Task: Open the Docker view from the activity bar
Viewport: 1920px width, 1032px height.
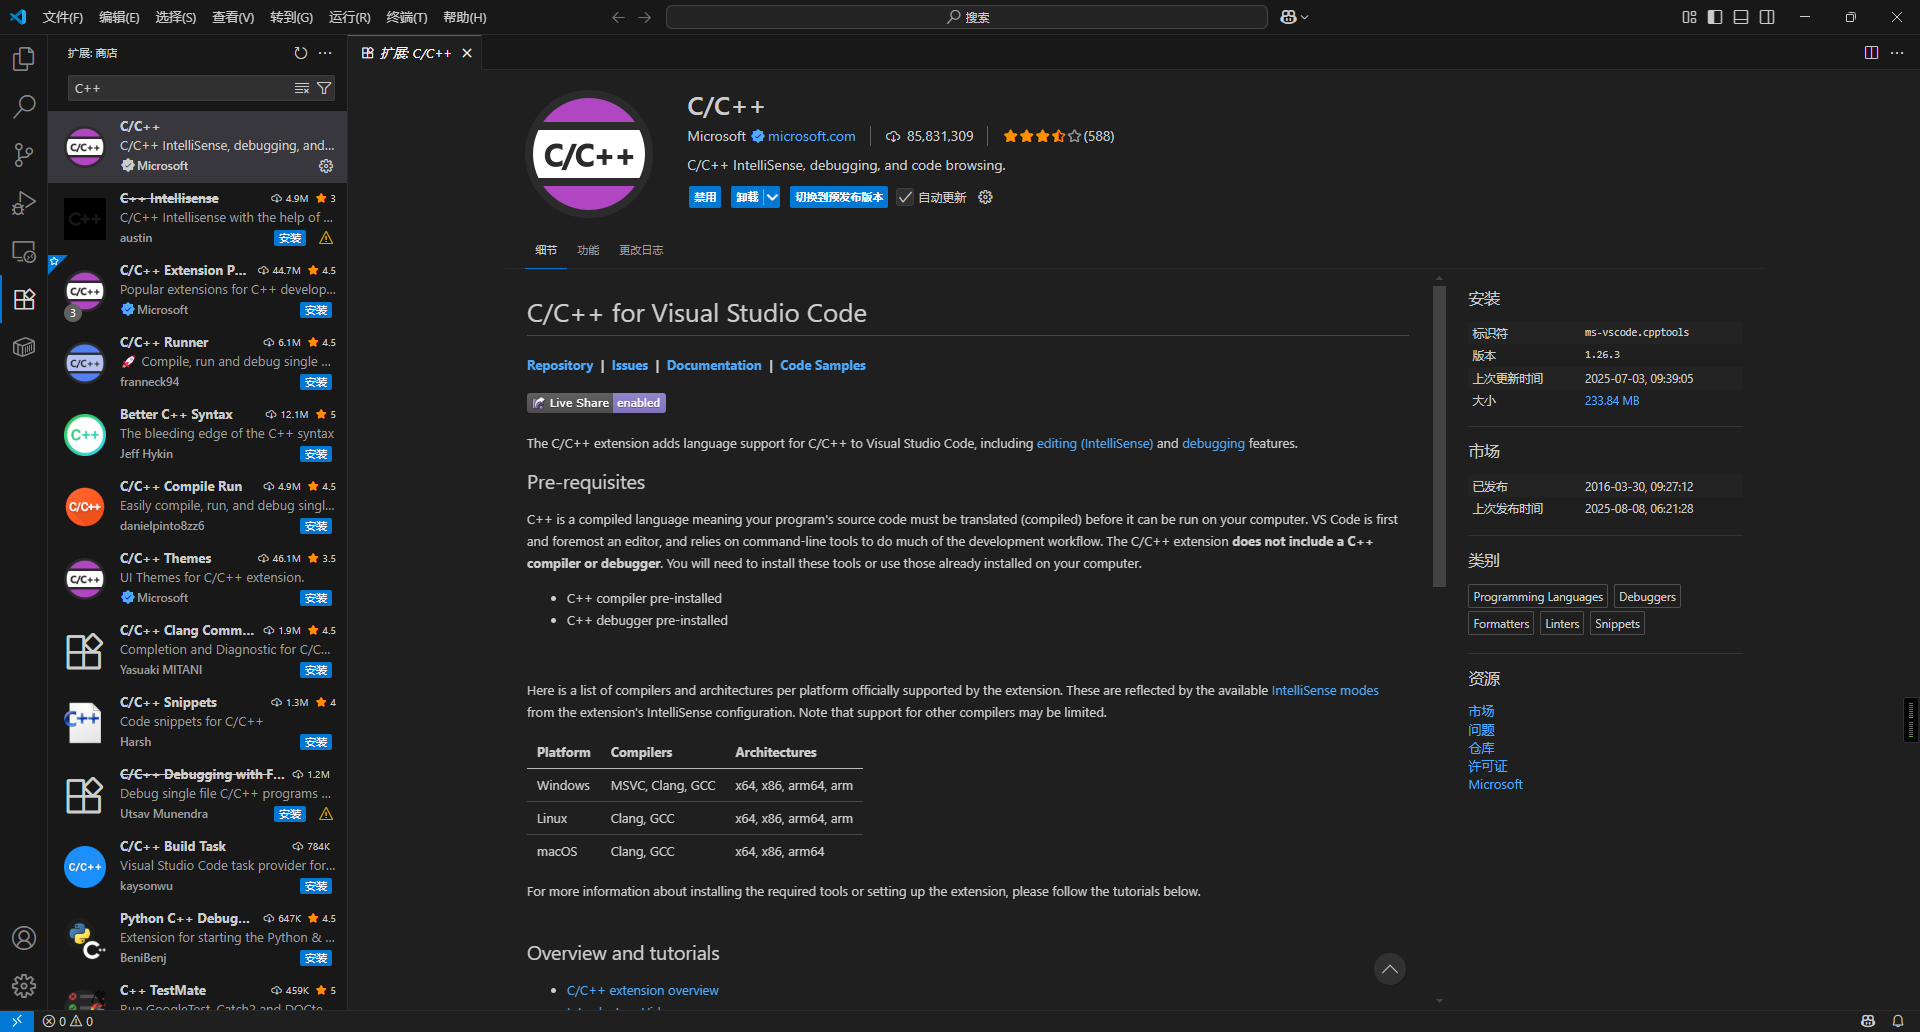Action: pos(24,347)
